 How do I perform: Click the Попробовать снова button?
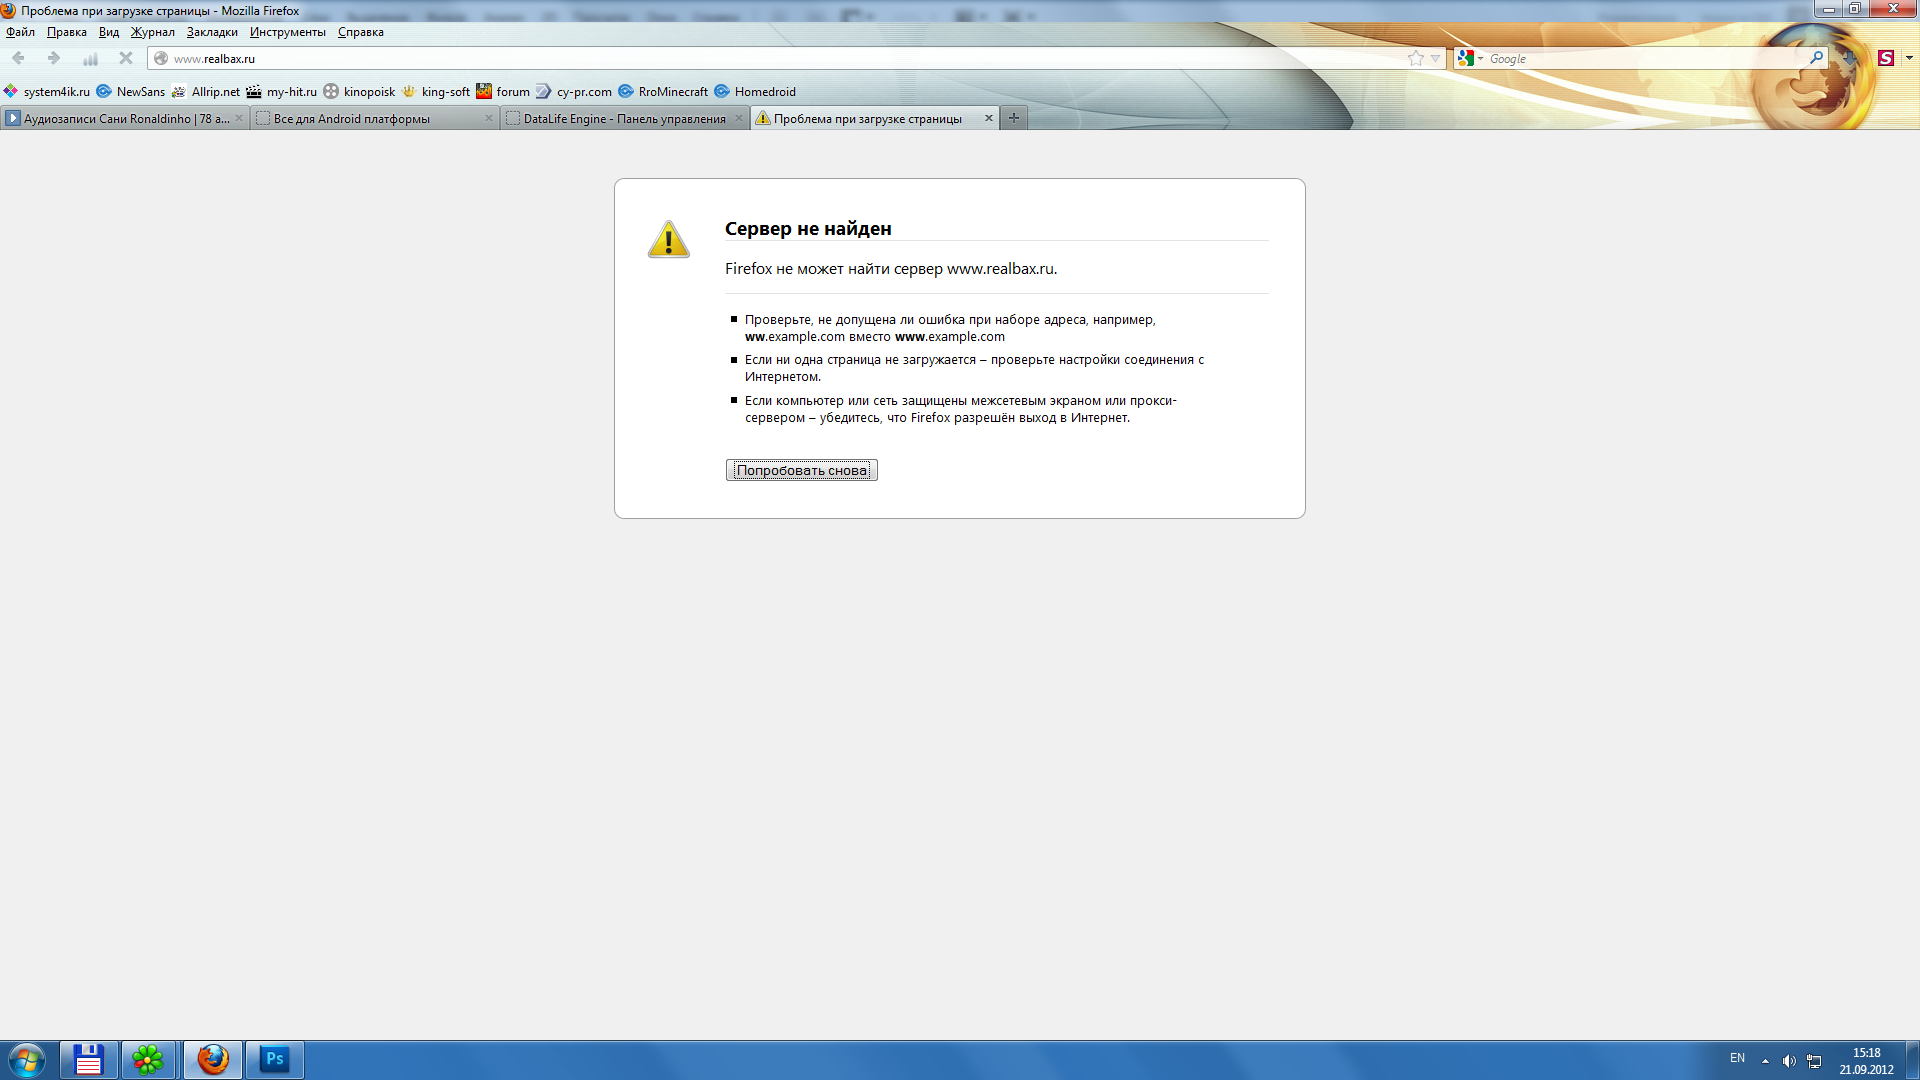[x=802, y=470]
